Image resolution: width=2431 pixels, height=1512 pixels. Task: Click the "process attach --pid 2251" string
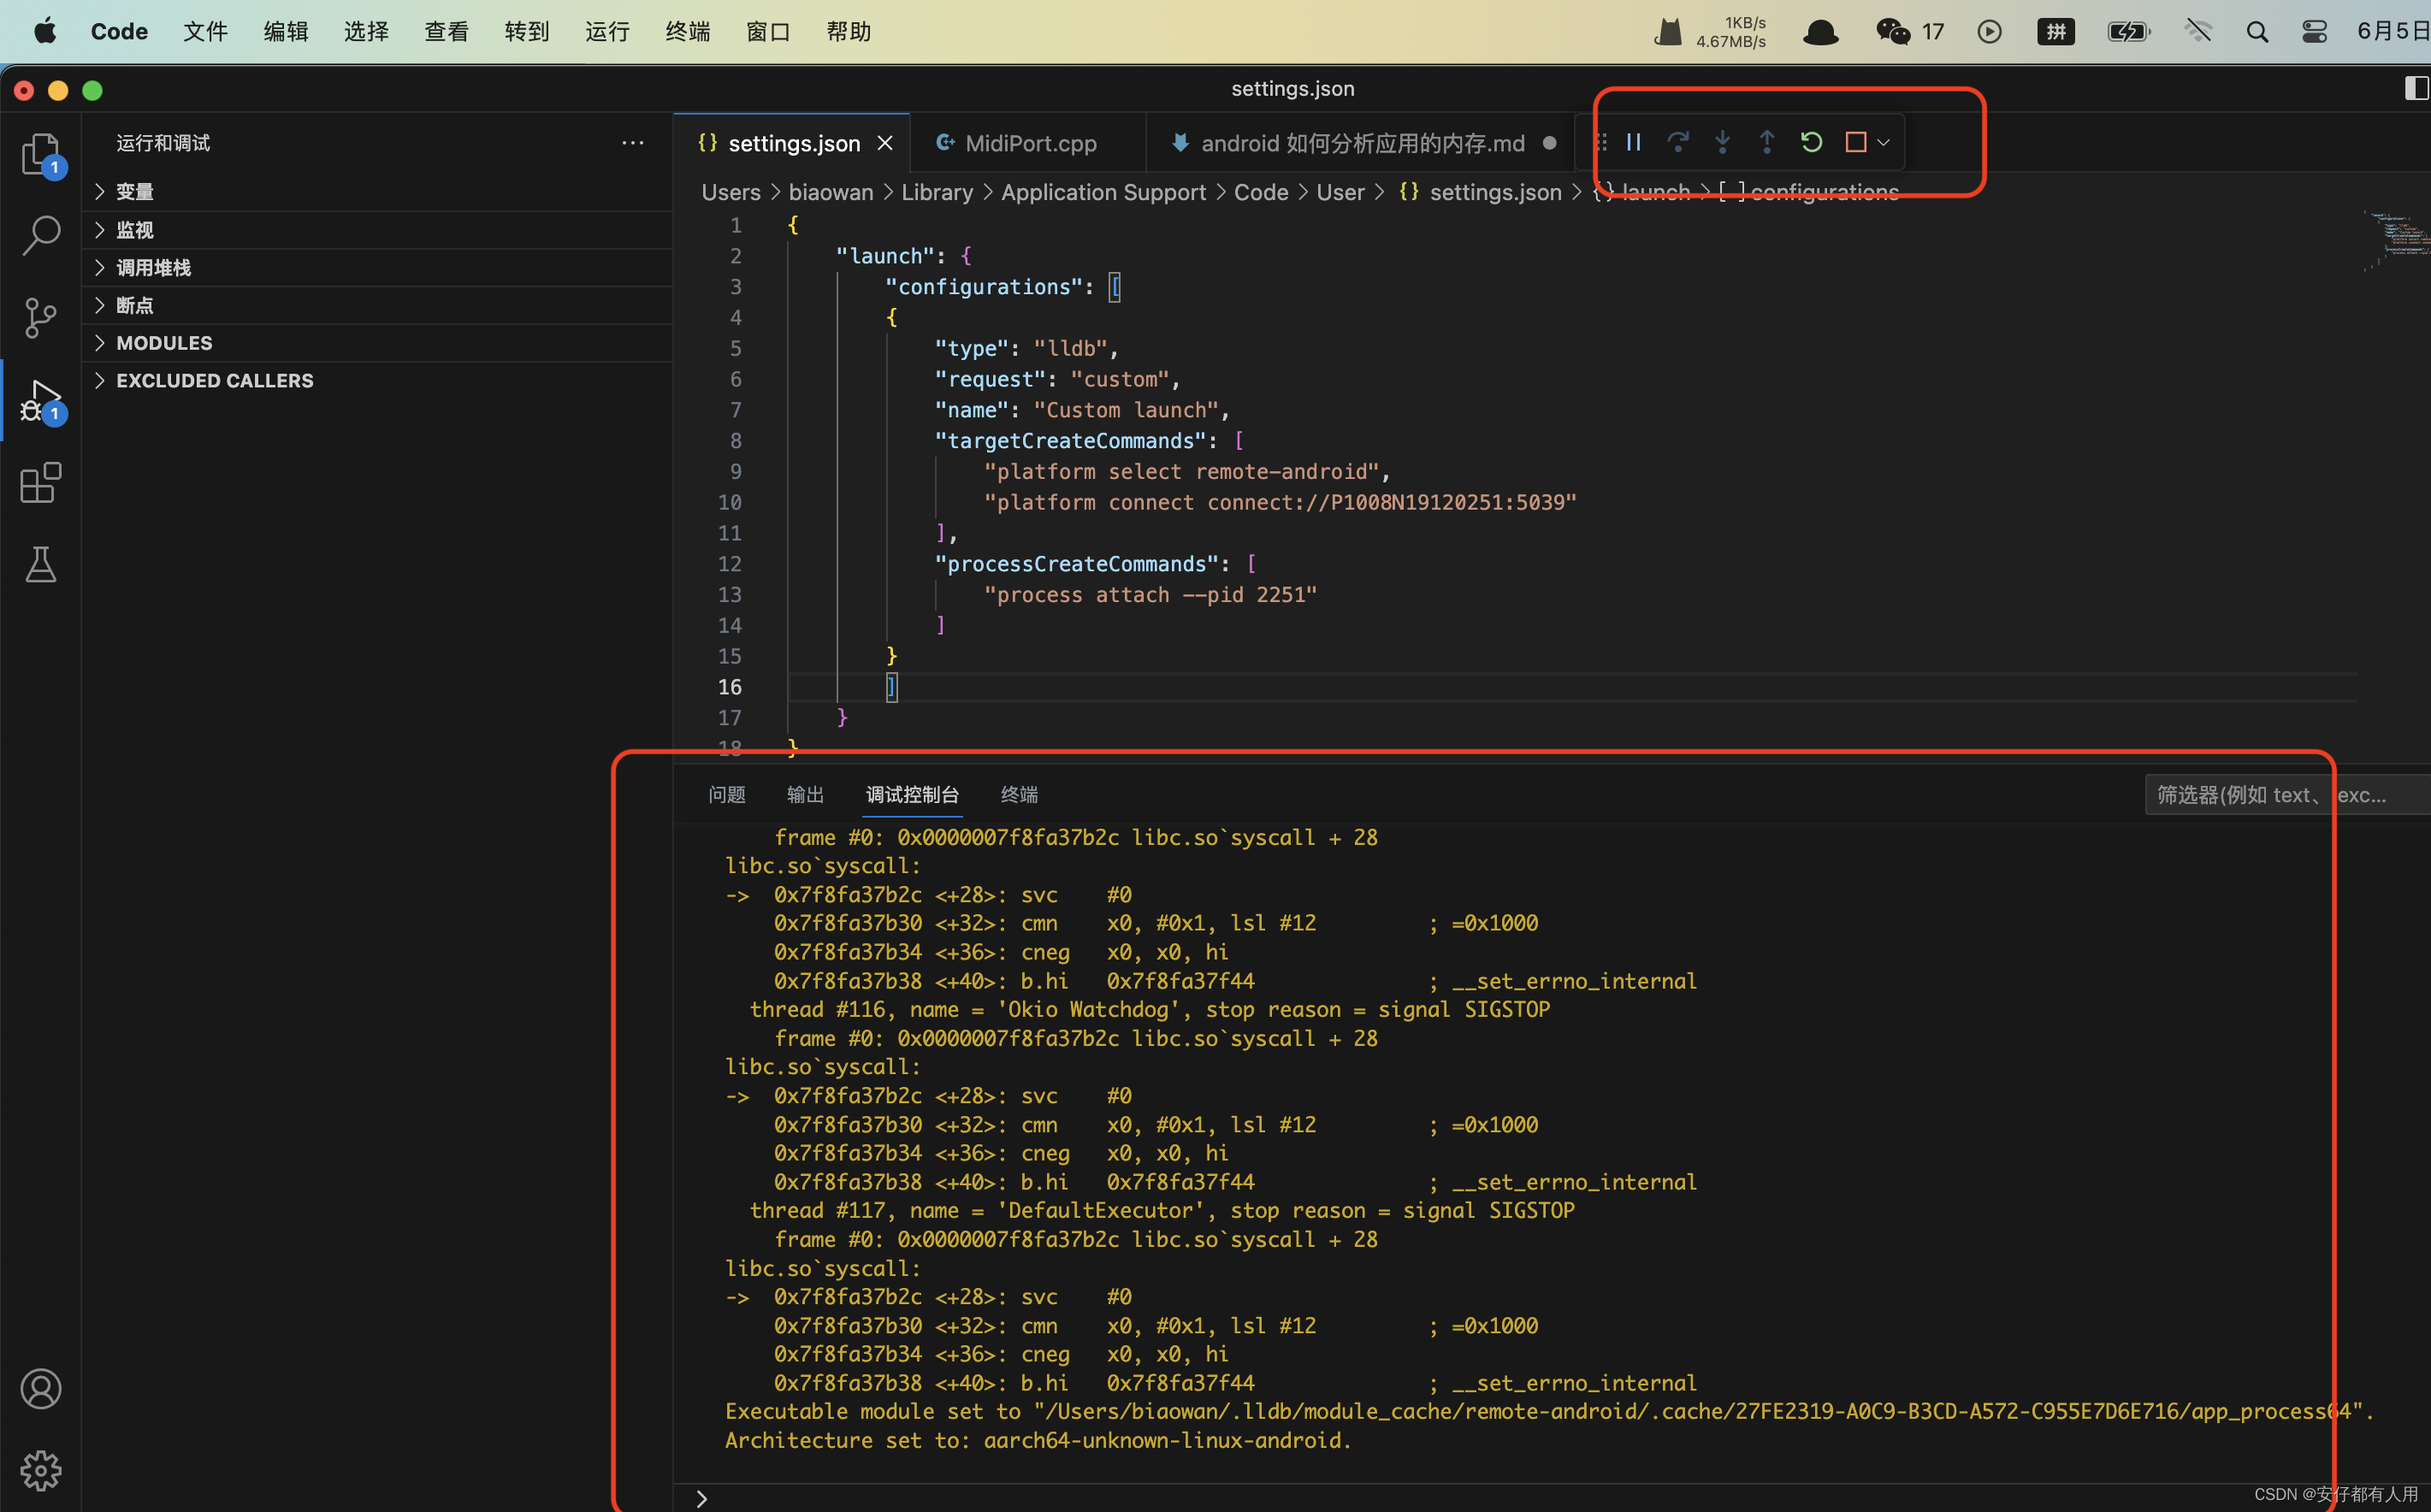(1150, 594)
